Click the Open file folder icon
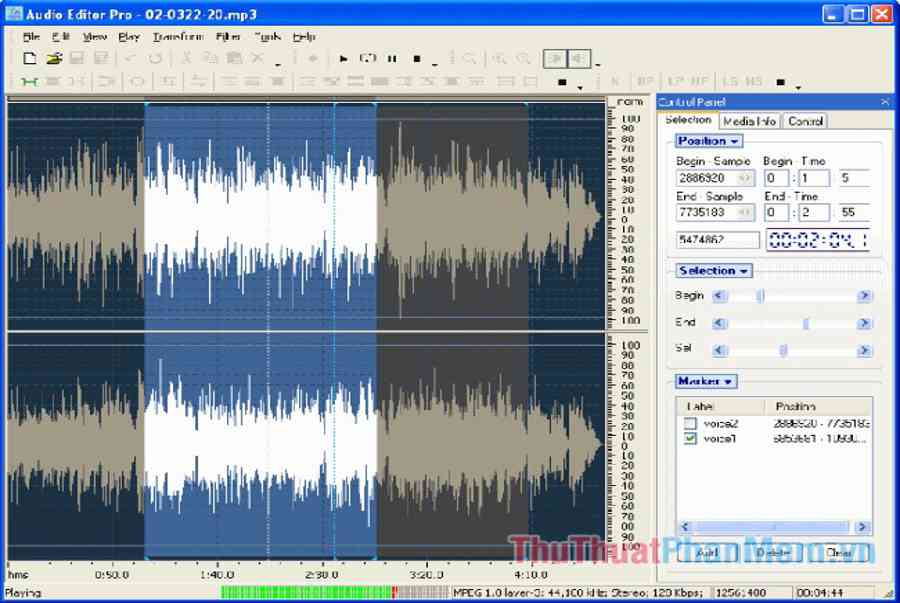 click(54, 59)
